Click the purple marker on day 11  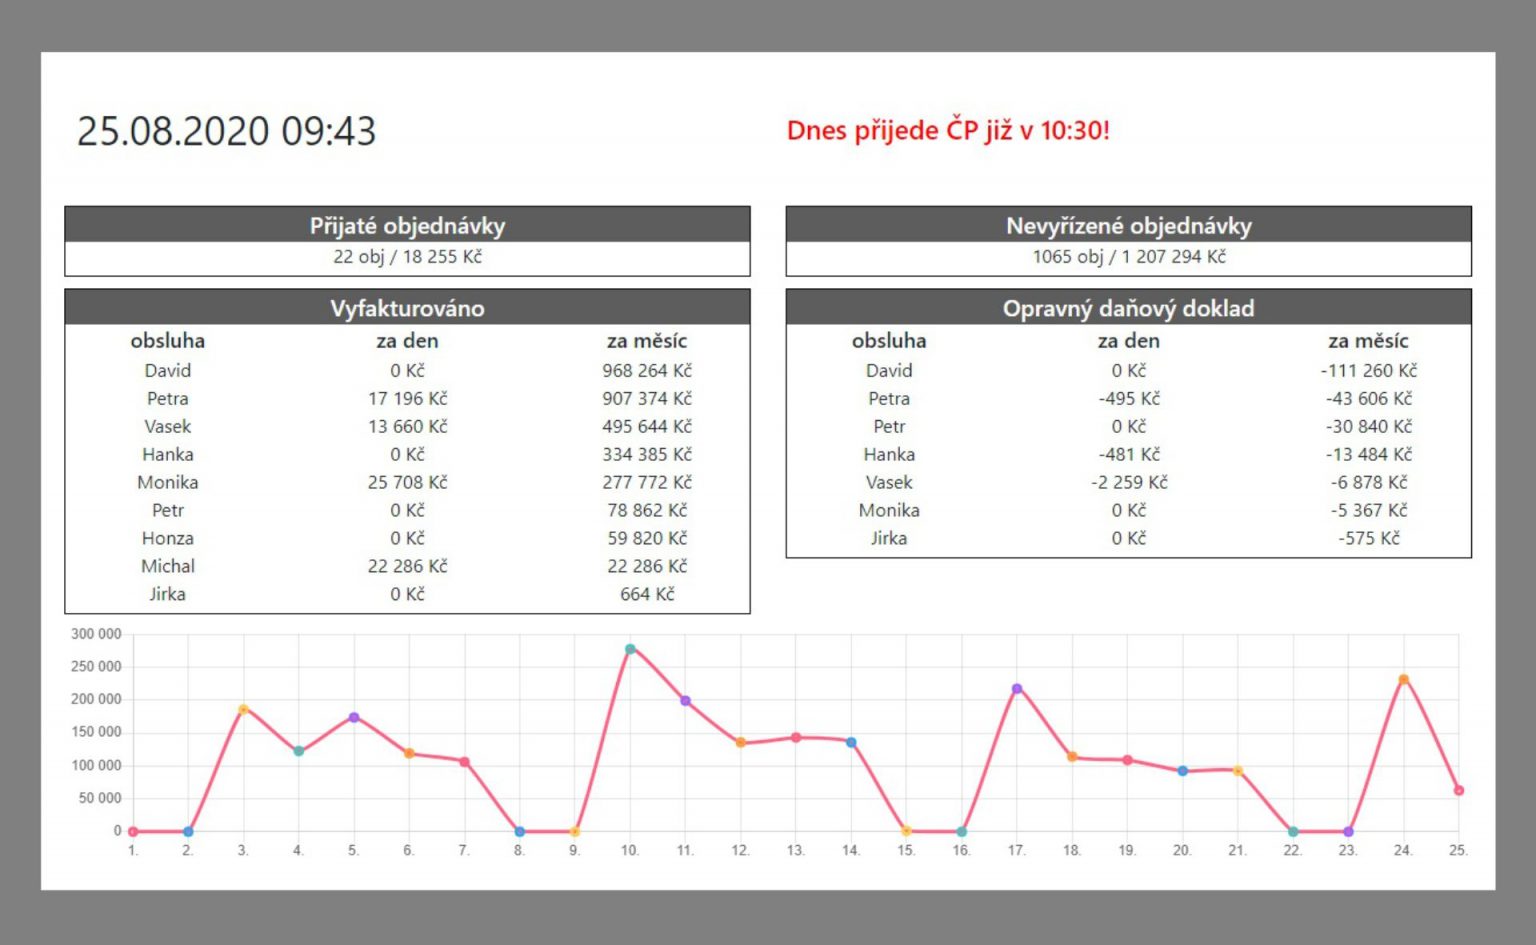686,699
